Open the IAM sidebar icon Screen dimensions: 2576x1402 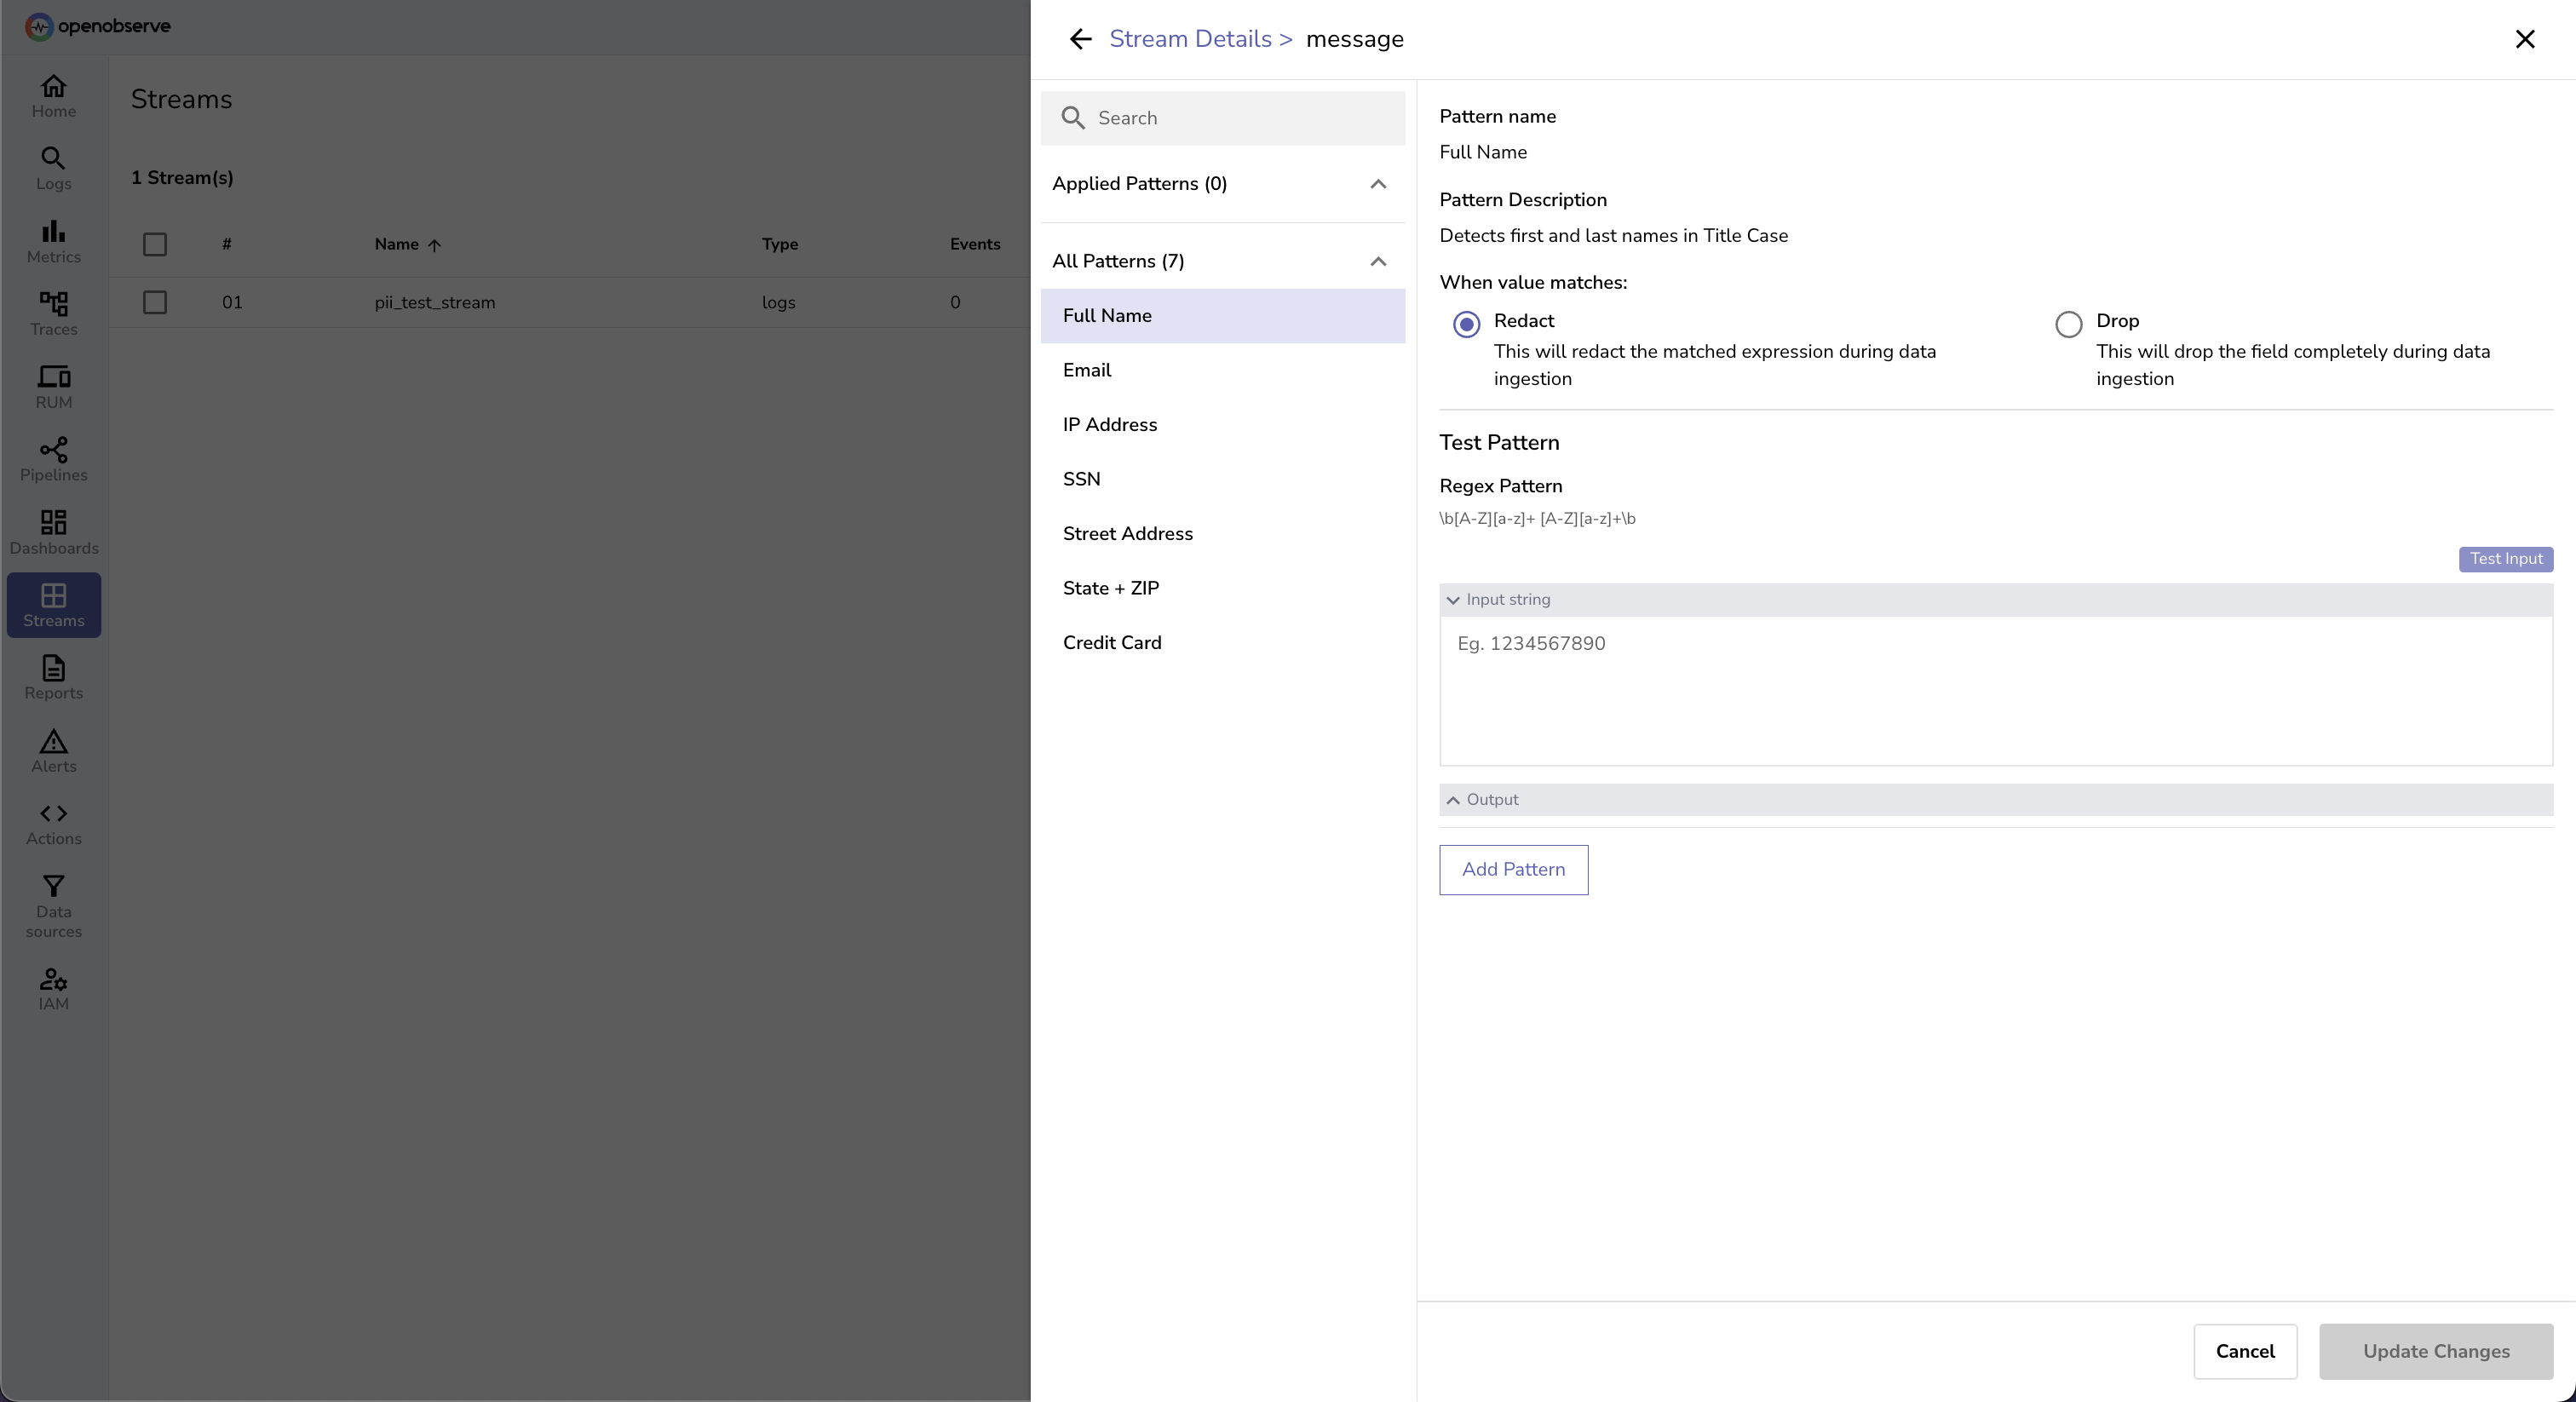tap(53, 989)
